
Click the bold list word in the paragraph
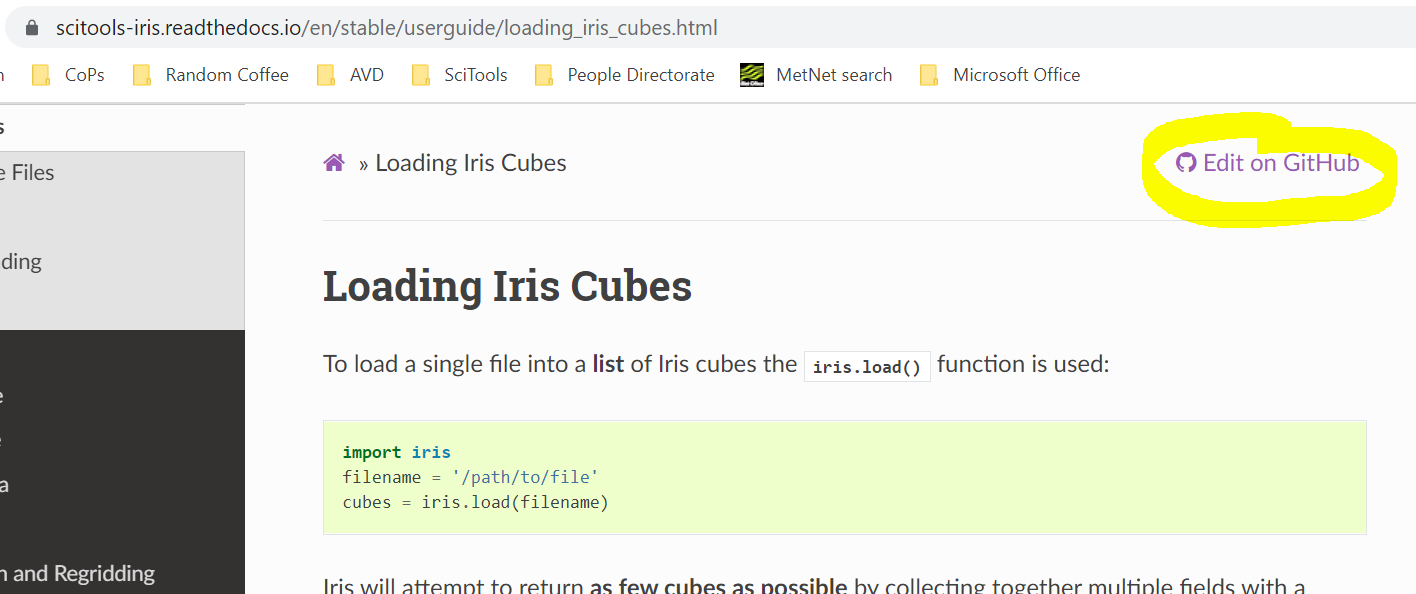(607, 363)
